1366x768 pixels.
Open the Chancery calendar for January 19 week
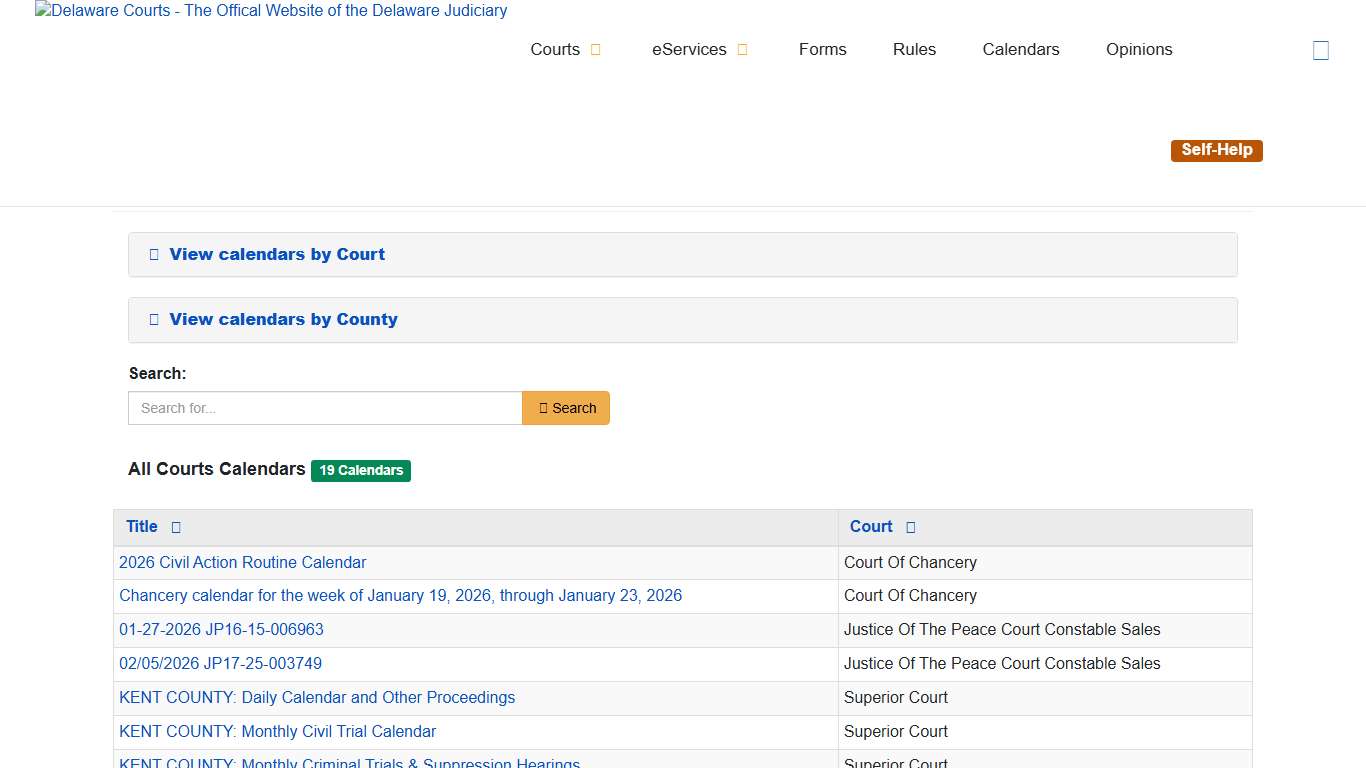click(x=400, y=595)
